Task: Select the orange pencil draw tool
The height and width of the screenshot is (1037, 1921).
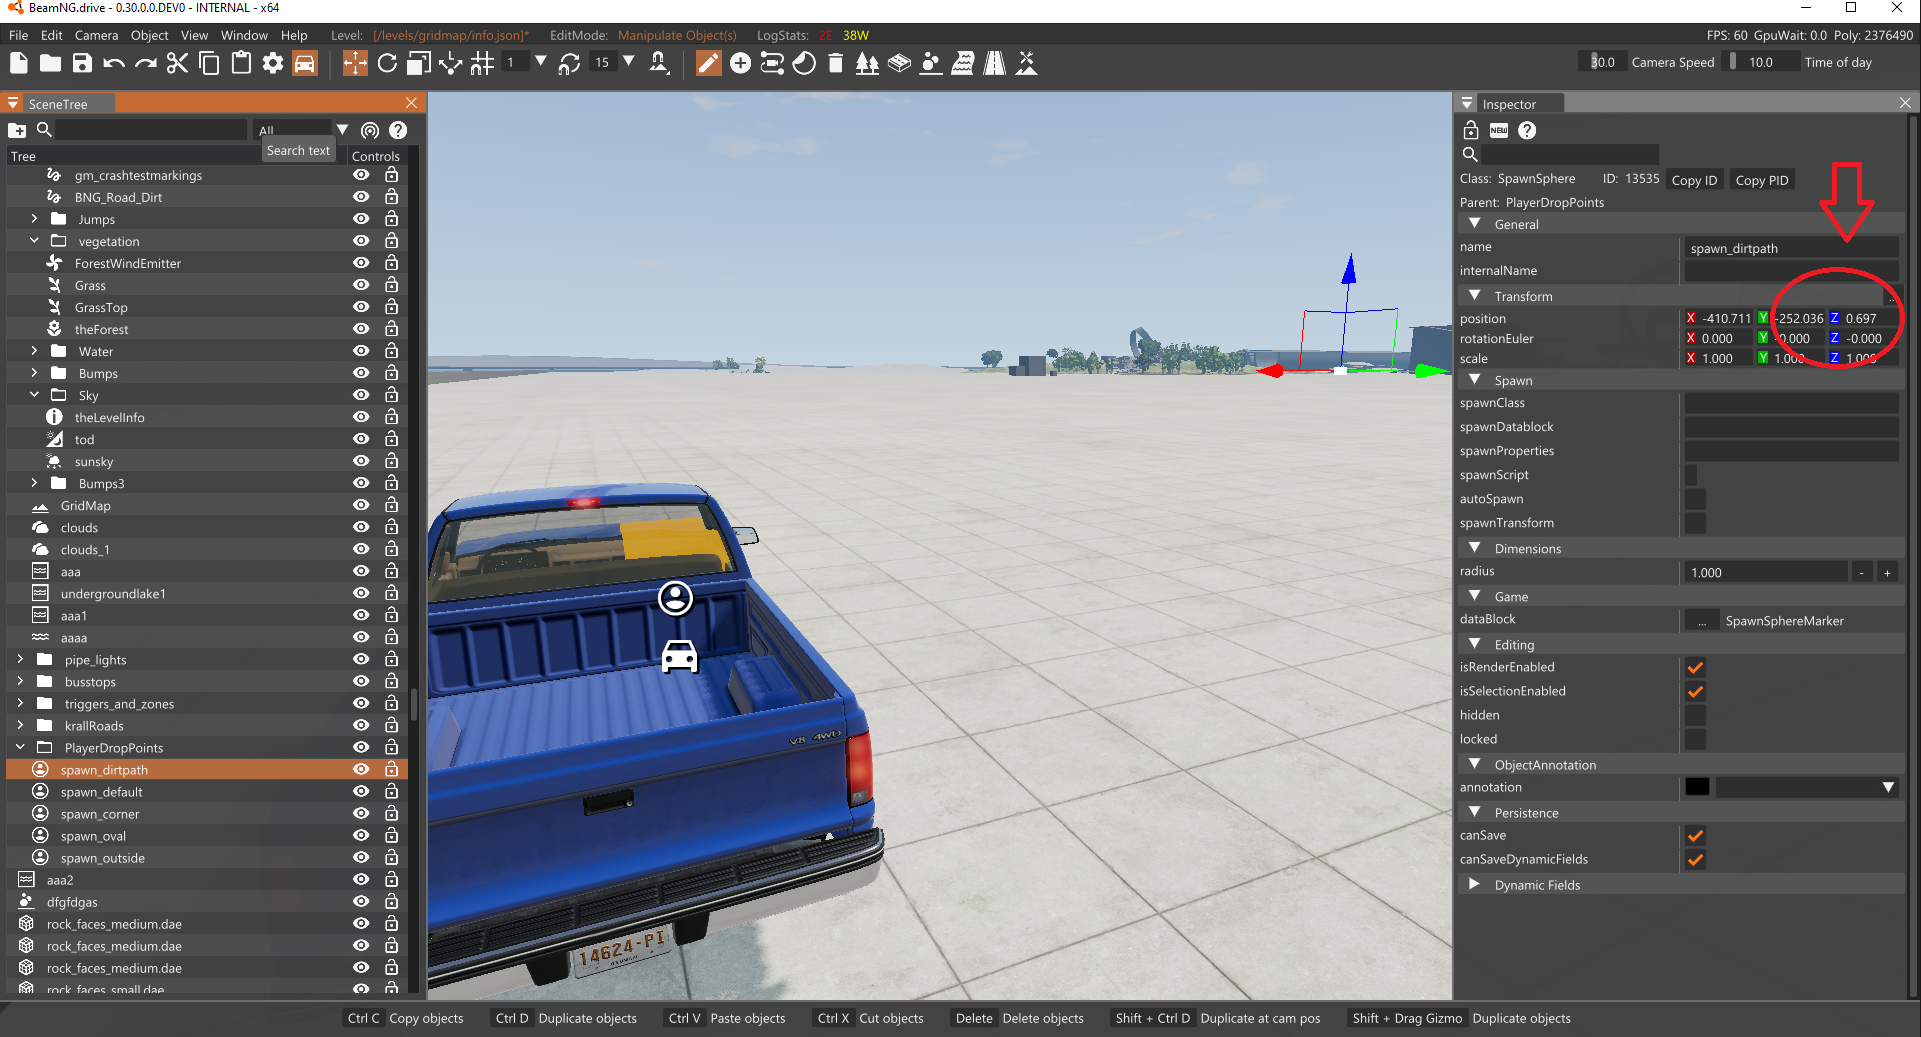Action: coord(708,62)
